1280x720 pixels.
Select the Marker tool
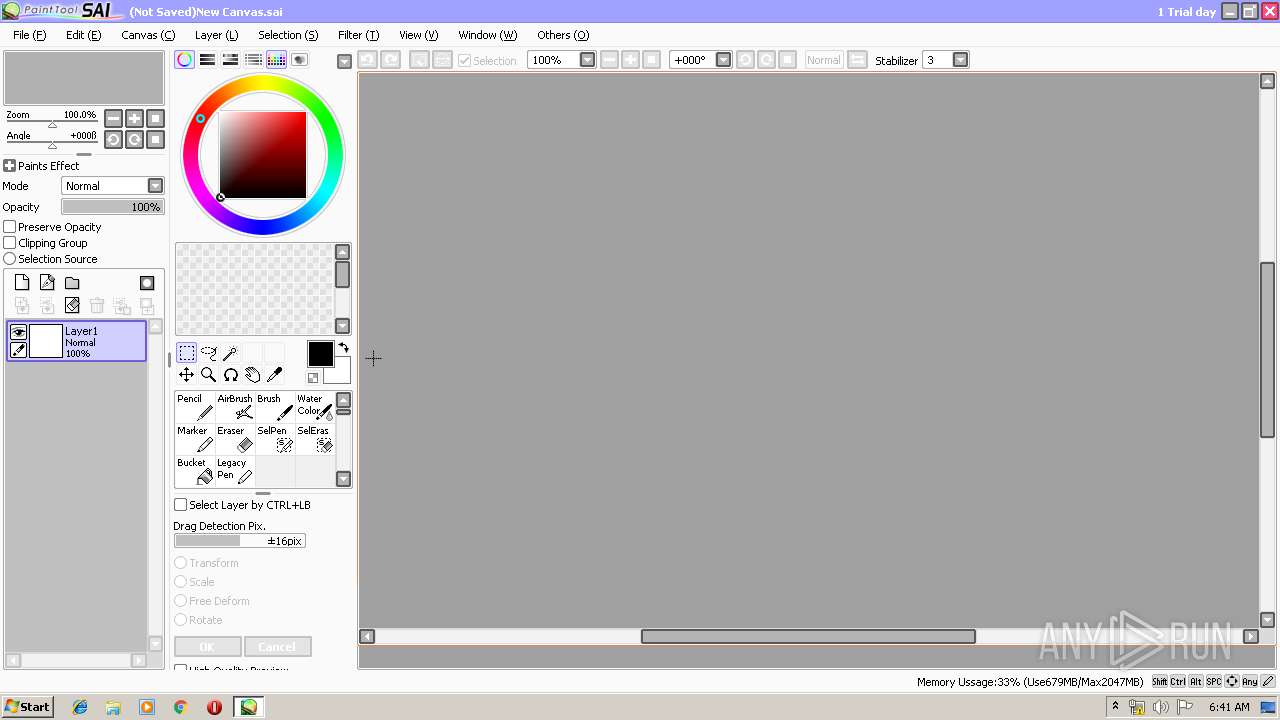(x=195, y=439)
